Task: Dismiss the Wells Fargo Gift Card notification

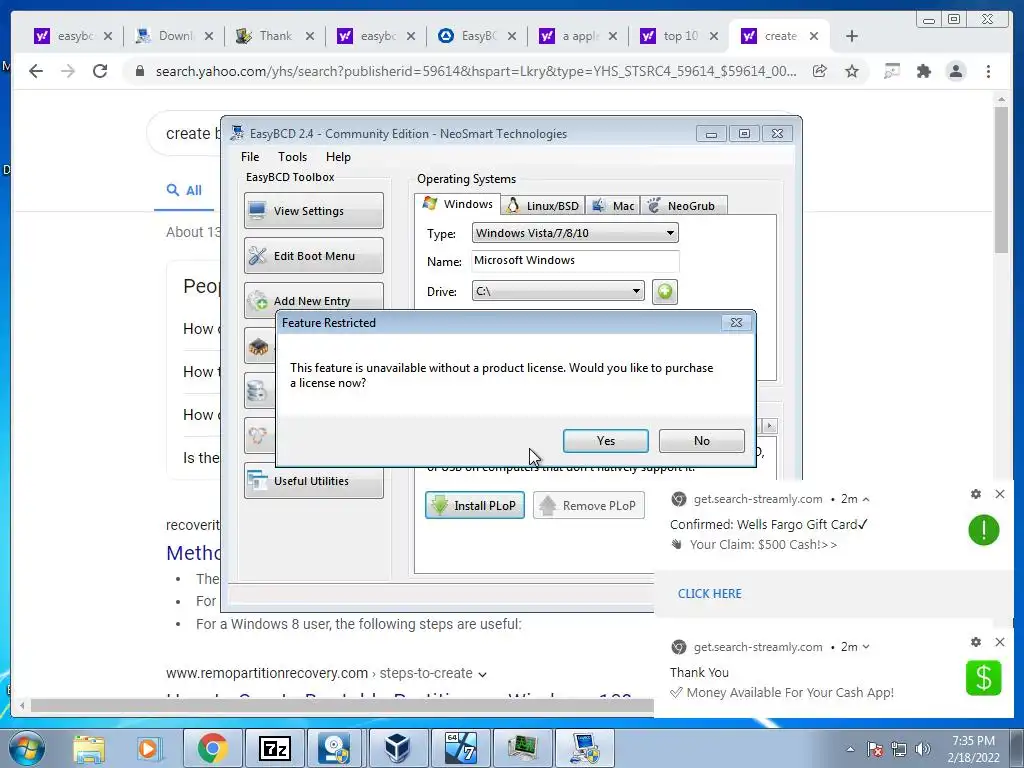Action: click(x=1000, y=494)
